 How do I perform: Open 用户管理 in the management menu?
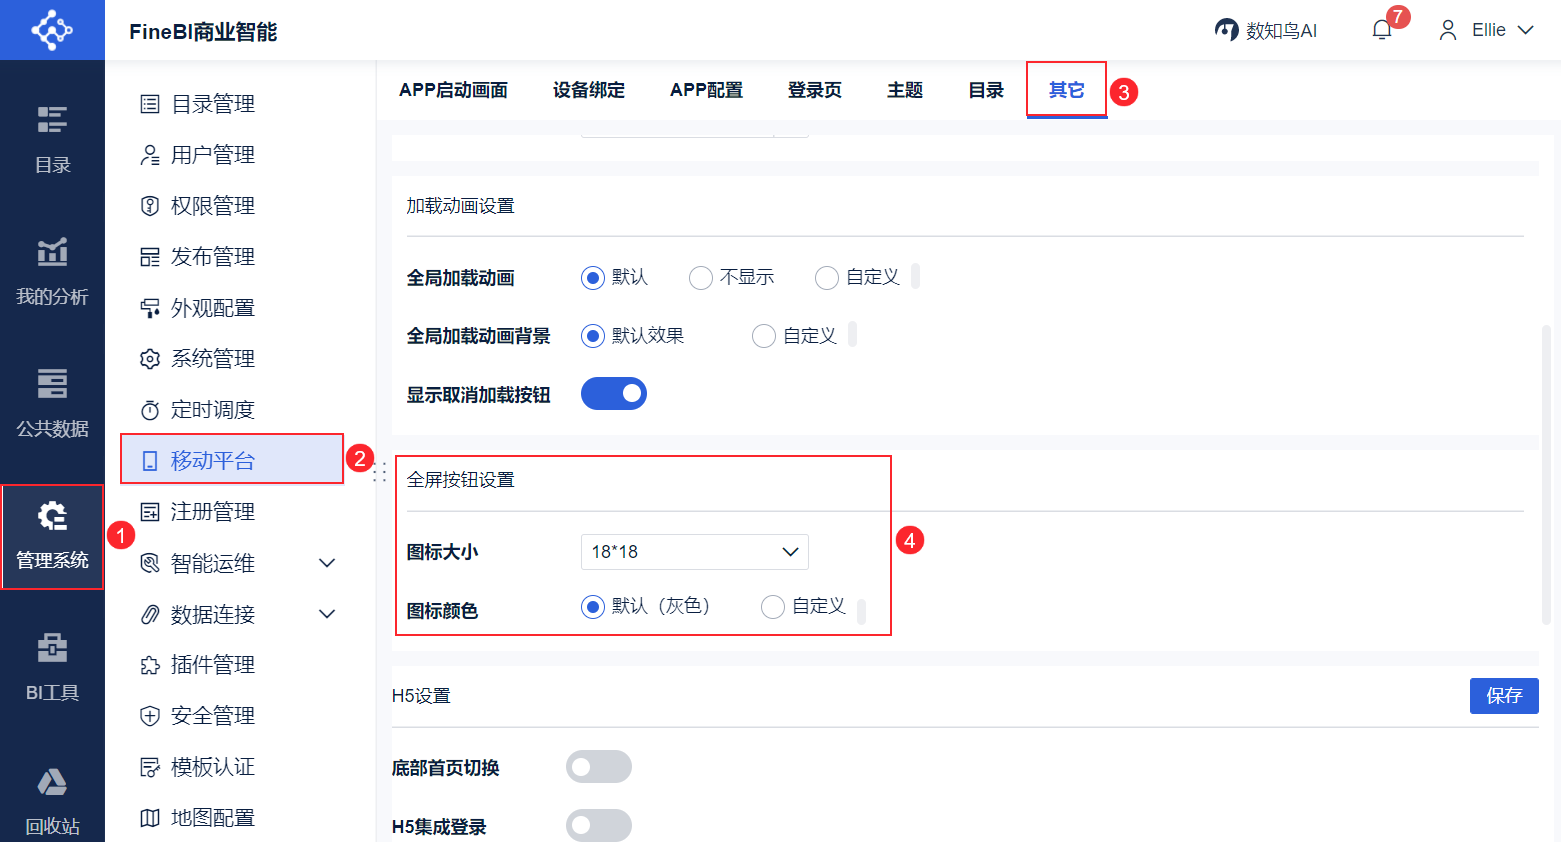pos(212,155)
